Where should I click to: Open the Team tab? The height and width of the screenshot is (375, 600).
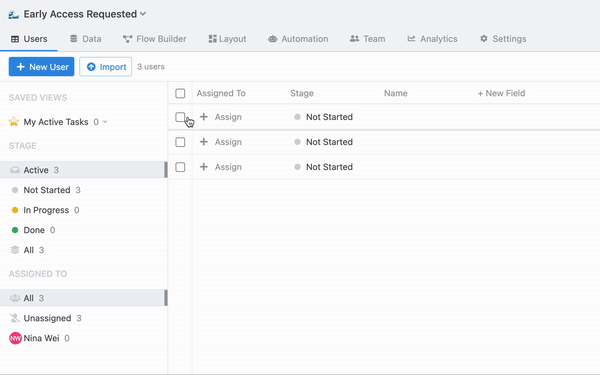pos(367,39)
